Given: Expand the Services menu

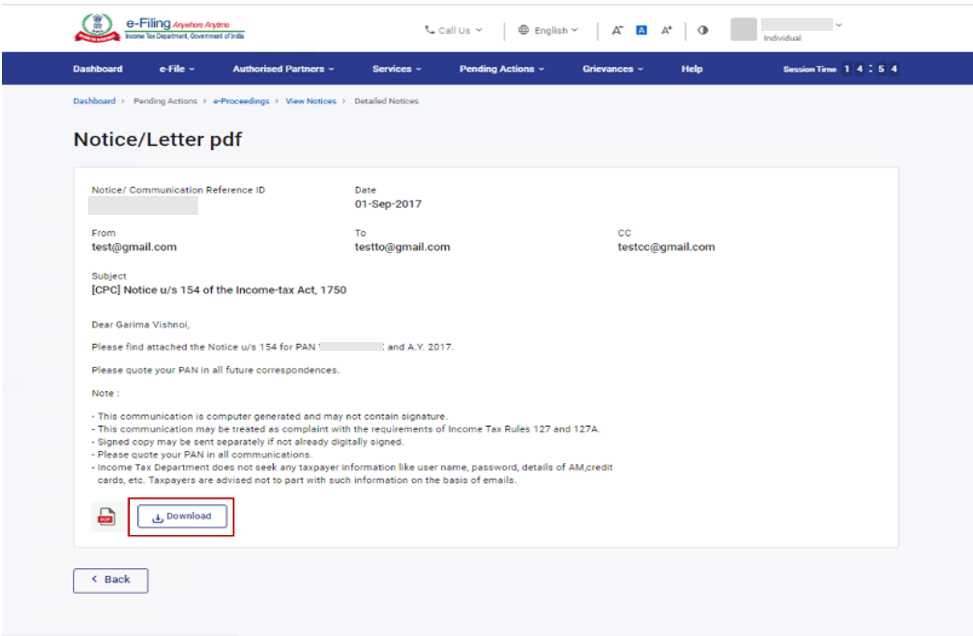Looking at the screenshot, I should (396, 69).
